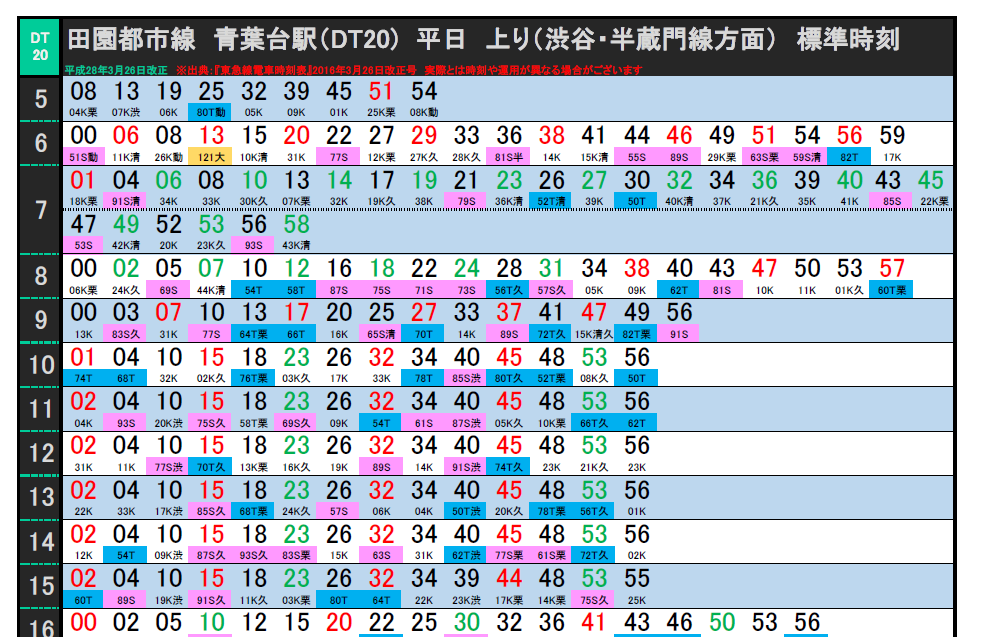This screenshot has height=637, width=981.
Task: Click the 25K train code in hour 15
Action: pos(636,600)
